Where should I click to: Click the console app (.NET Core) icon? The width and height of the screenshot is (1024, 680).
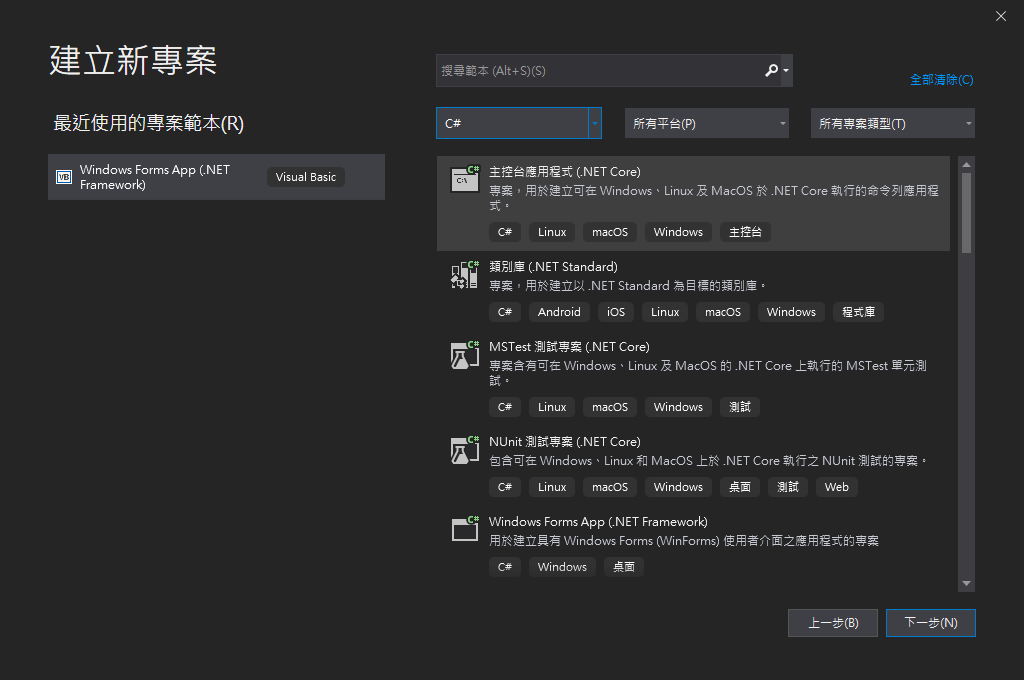pyautogui.click(x=464, y=178)
